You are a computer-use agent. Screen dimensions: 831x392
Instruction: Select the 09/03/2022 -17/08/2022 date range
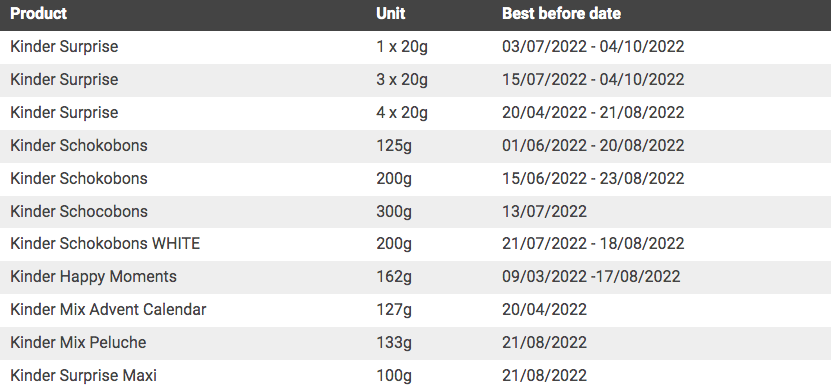(591, 277)
